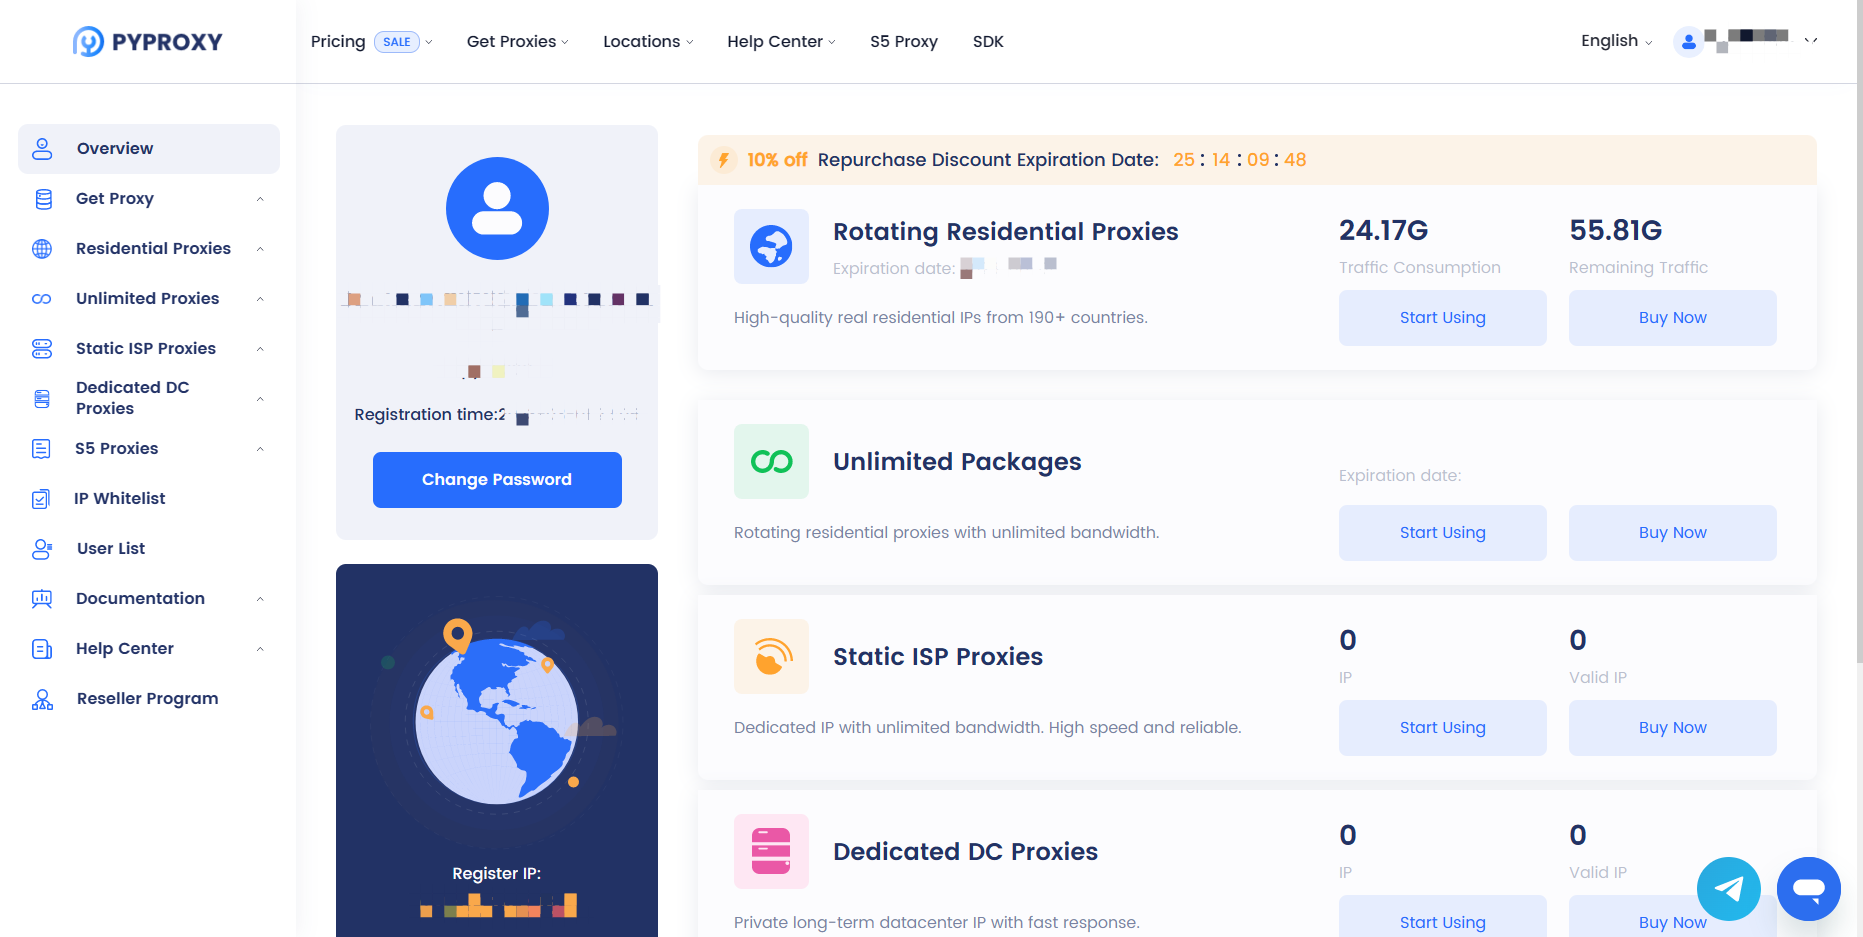
Task: Open the S5 Proxy menu item
Action: pos(904,42)
